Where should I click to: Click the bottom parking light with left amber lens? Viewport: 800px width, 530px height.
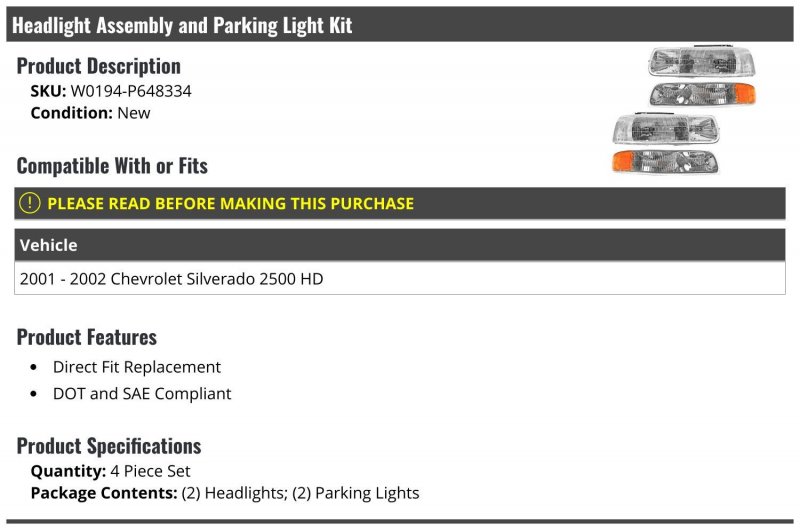coord(665,161)
